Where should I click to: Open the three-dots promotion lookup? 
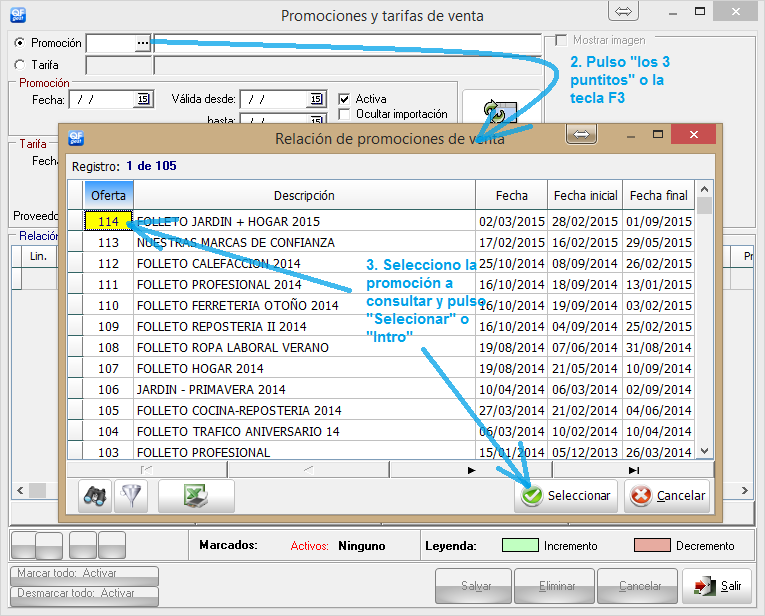(x=142, y=43)
